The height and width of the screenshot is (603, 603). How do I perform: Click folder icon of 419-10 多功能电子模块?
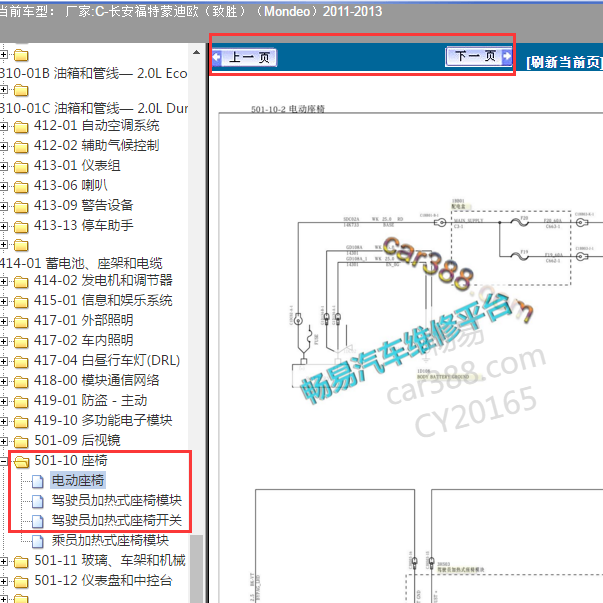point(21,421)
